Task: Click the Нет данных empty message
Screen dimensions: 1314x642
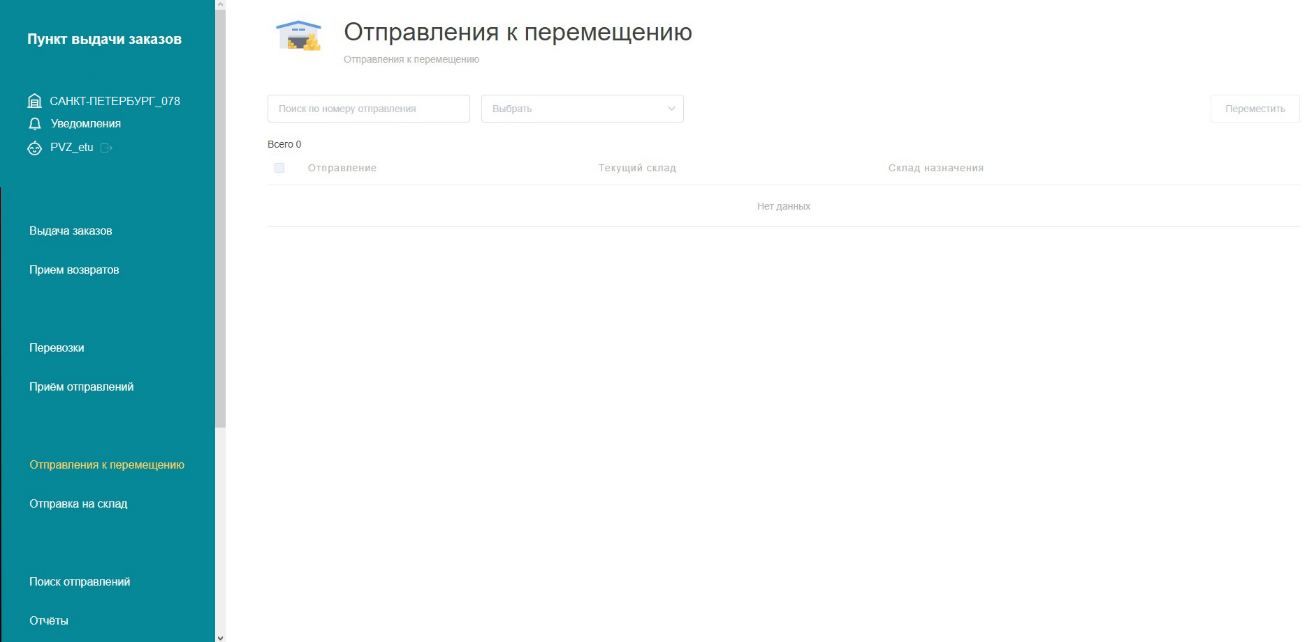Action: click(x=783, y=206)
